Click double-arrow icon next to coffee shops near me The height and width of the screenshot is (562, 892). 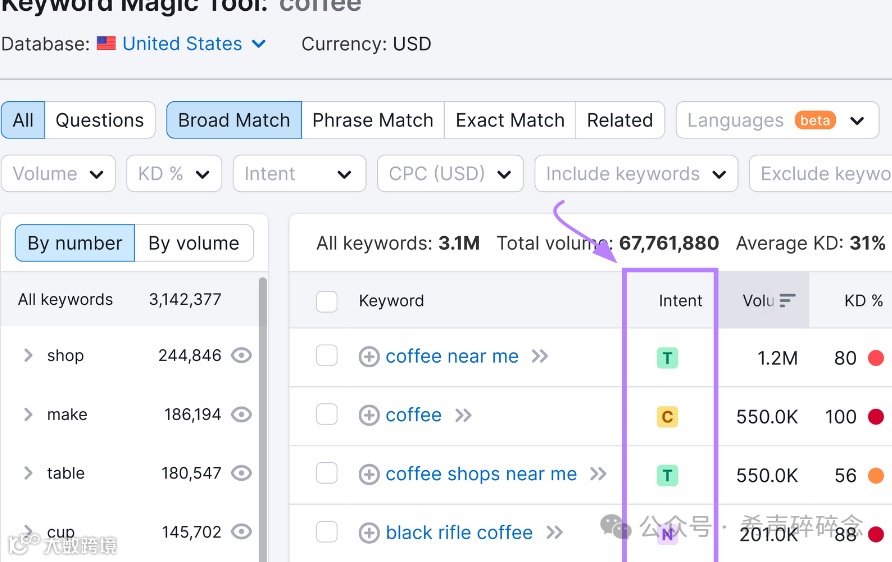pyautogui.click(x=598, y=474)
